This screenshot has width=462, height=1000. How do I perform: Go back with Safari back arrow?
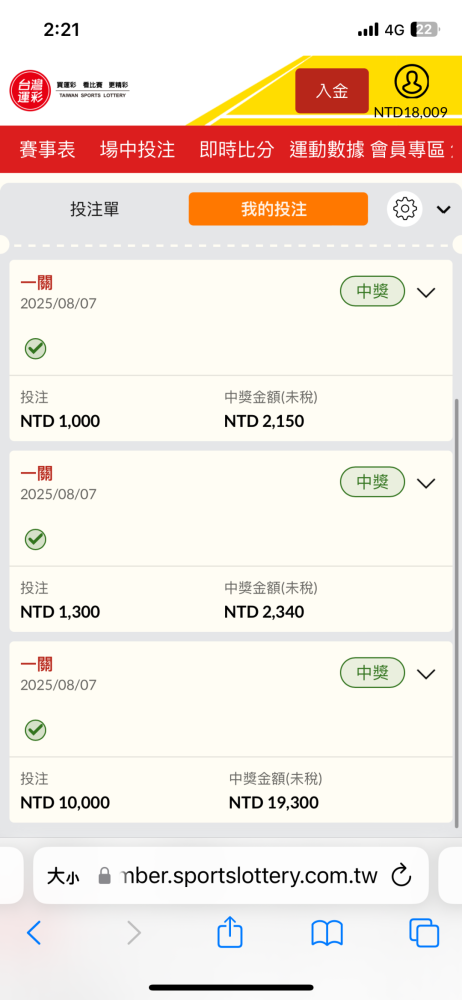(34, 933)
